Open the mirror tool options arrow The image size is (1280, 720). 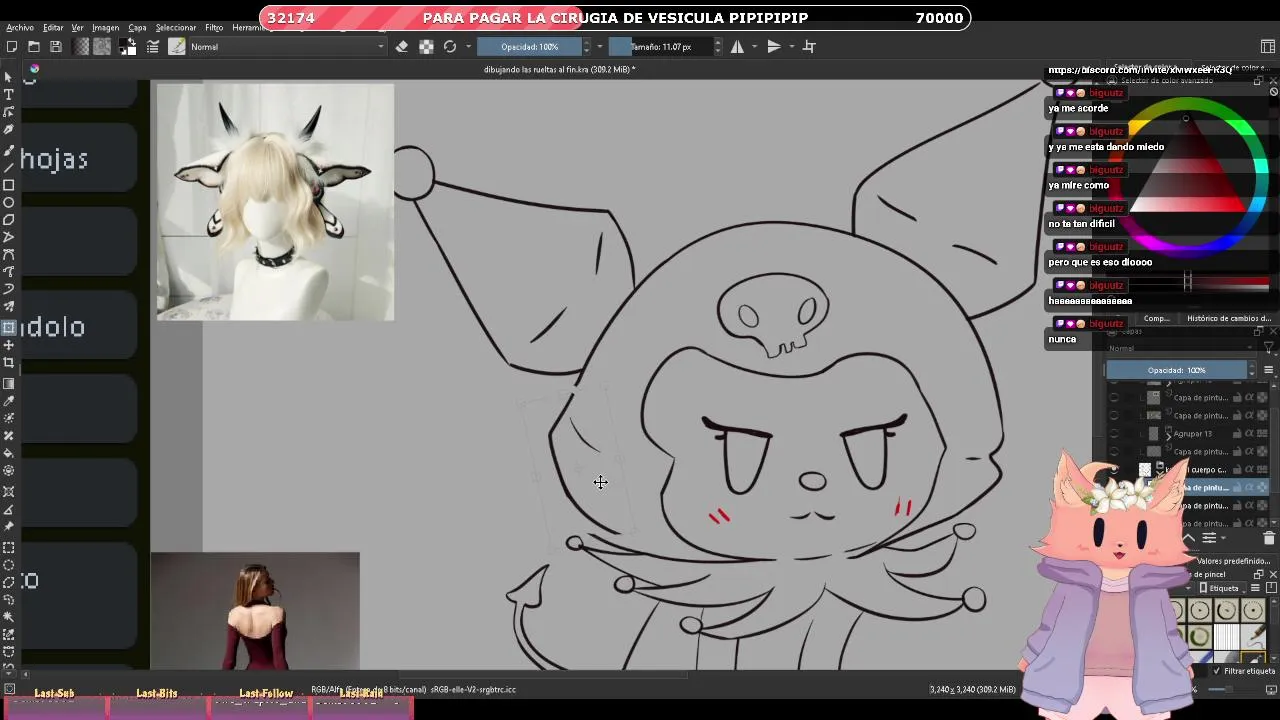[x=754, y=46]
